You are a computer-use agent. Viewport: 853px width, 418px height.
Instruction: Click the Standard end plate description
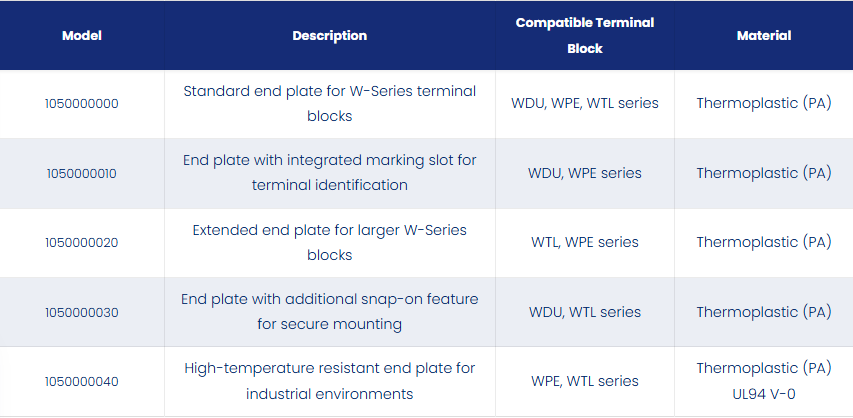[330, 103]
